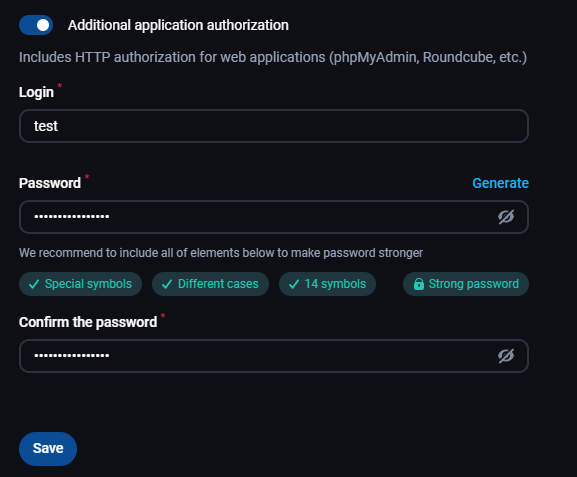The height and width of the screenshot is (477, 577).
Task: Click the red required asterisk beside Login
Action: point(60,86)
